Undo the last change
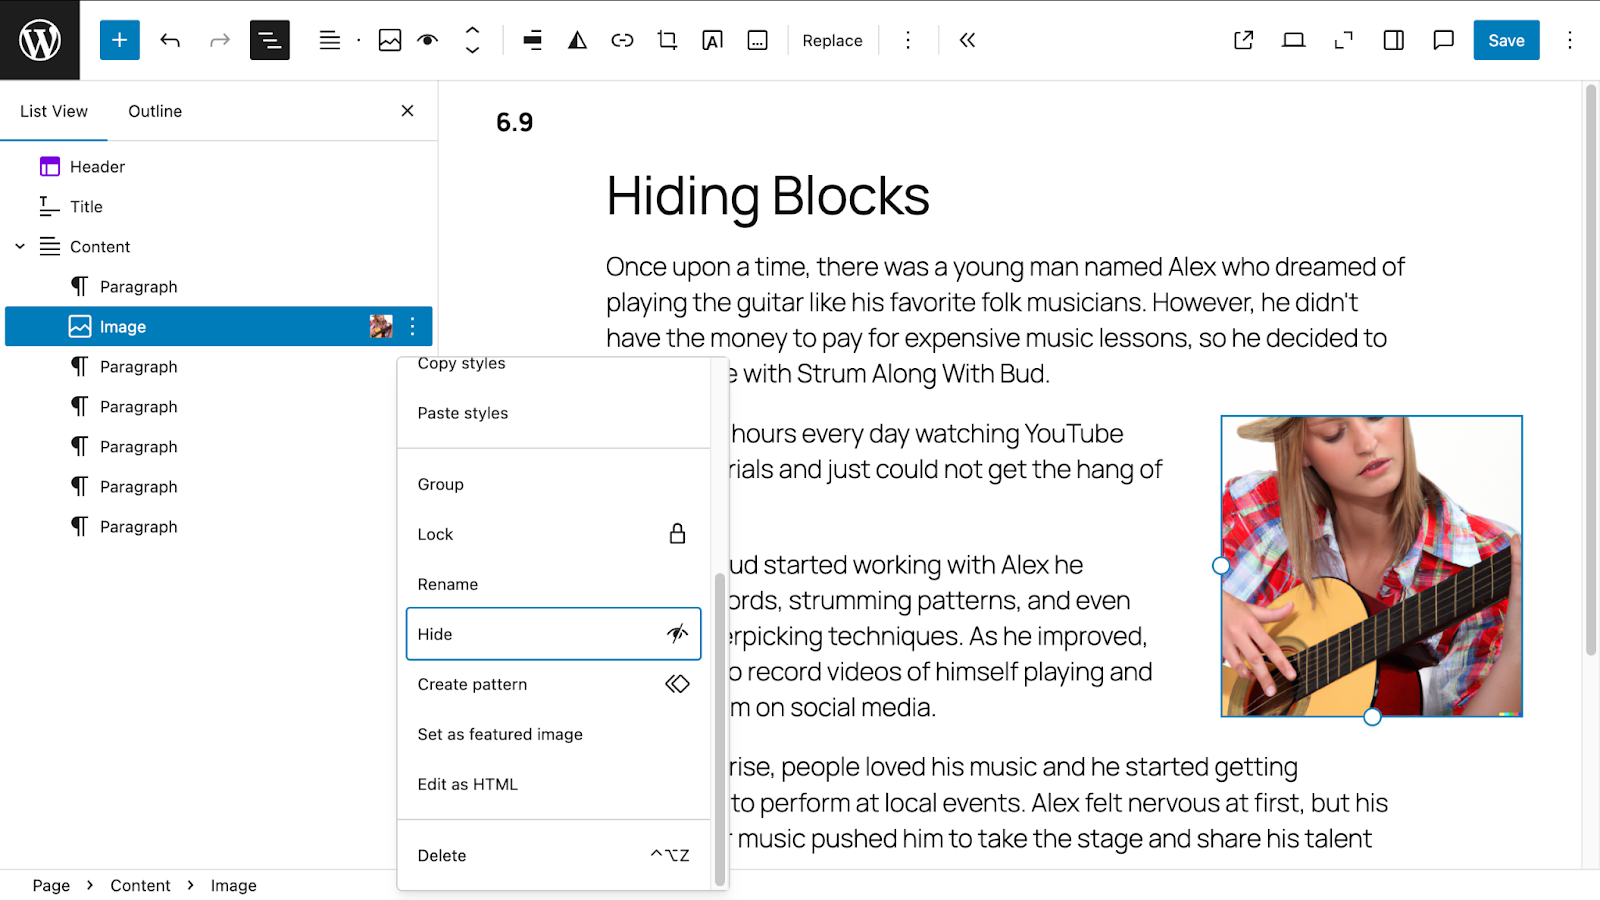This screenshot has height=900, width=1600. coord(169,40)
